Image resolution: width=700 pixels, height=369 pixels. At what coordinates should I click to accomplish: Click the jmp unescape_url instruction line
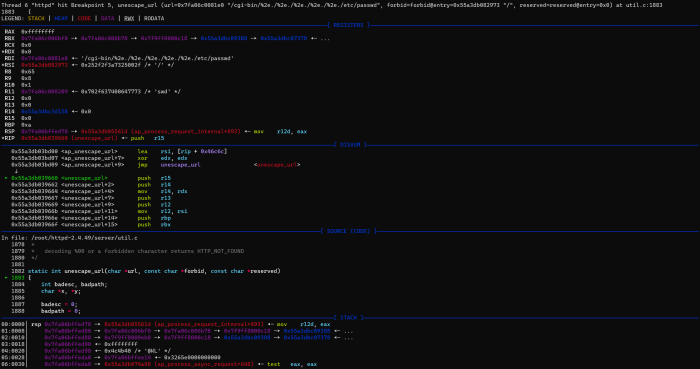(155, 165)
